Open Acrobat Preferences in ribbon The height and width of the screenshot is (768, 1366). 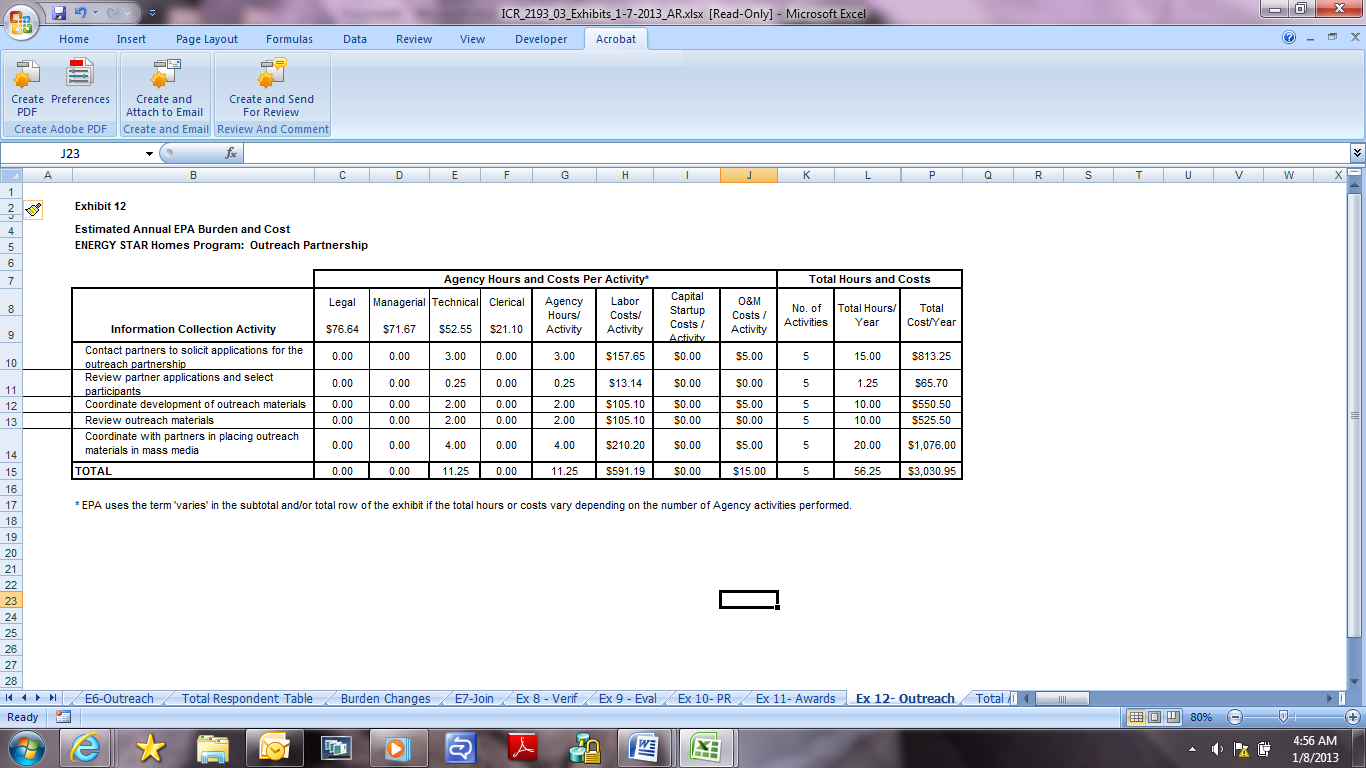tap(80, 82)
